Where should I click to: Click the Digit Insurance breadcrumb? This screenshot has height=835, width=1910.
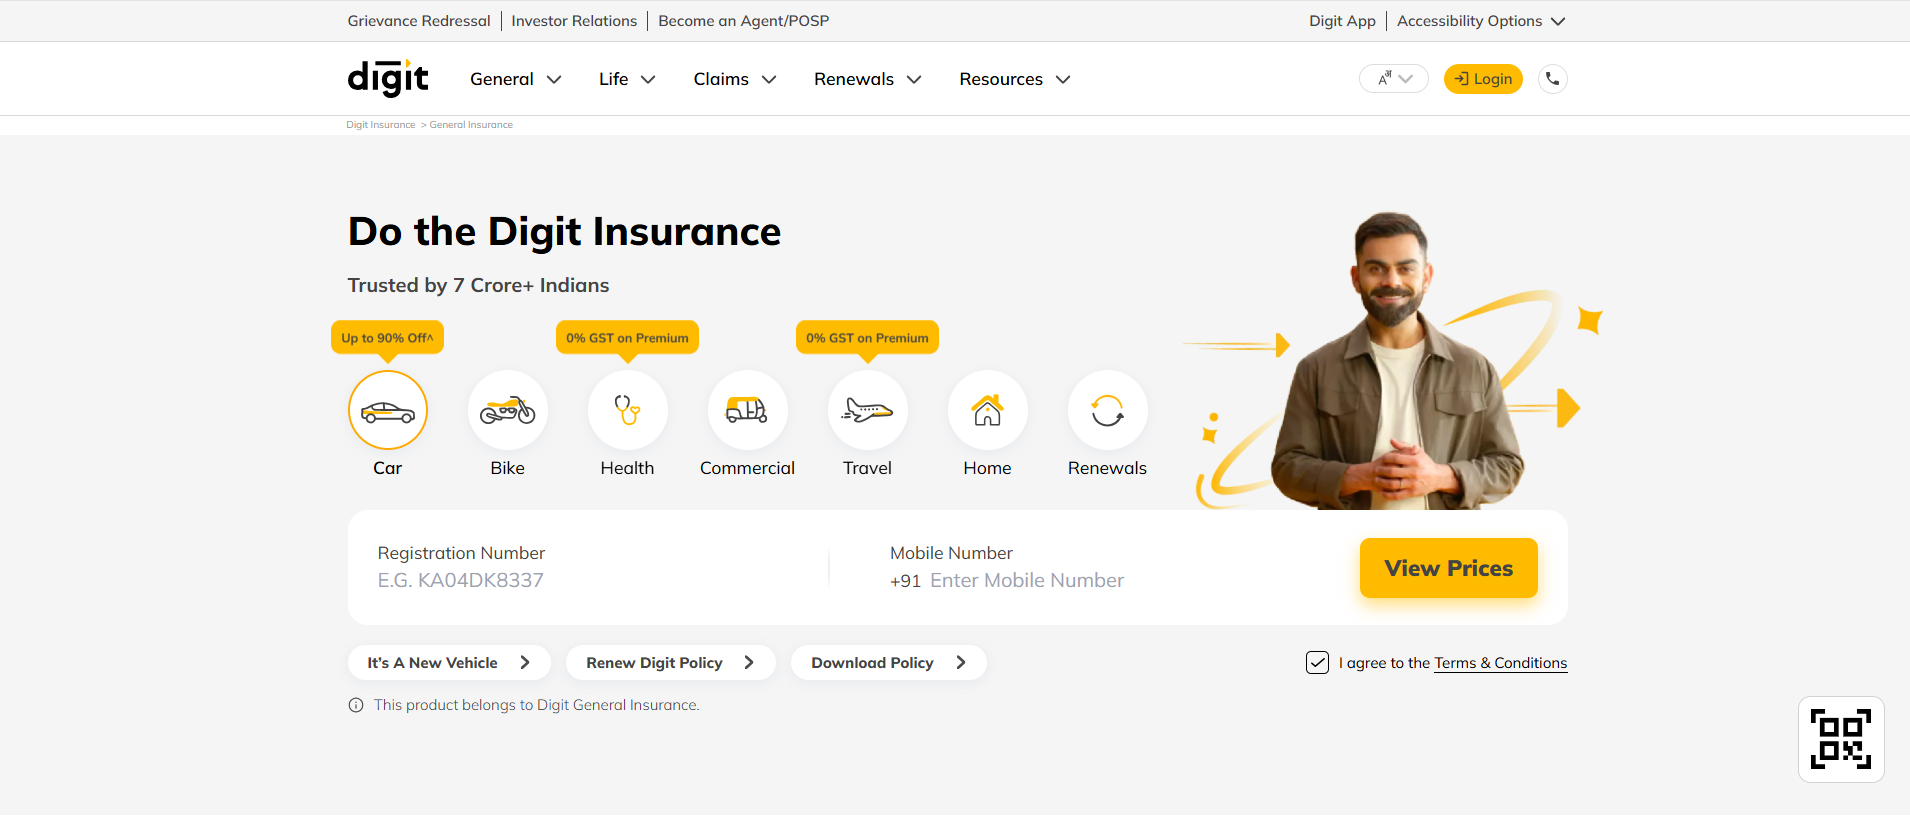[381, 125]
